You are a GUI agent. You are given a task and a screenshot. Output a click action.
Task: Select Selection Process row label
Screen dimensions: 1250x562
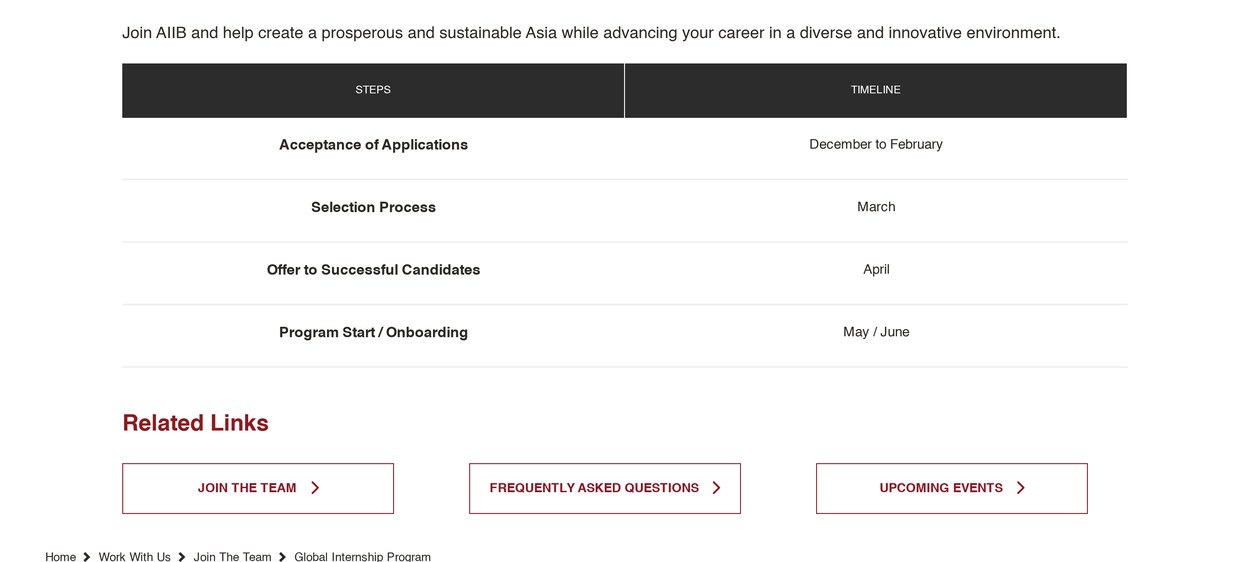point(373,207)
